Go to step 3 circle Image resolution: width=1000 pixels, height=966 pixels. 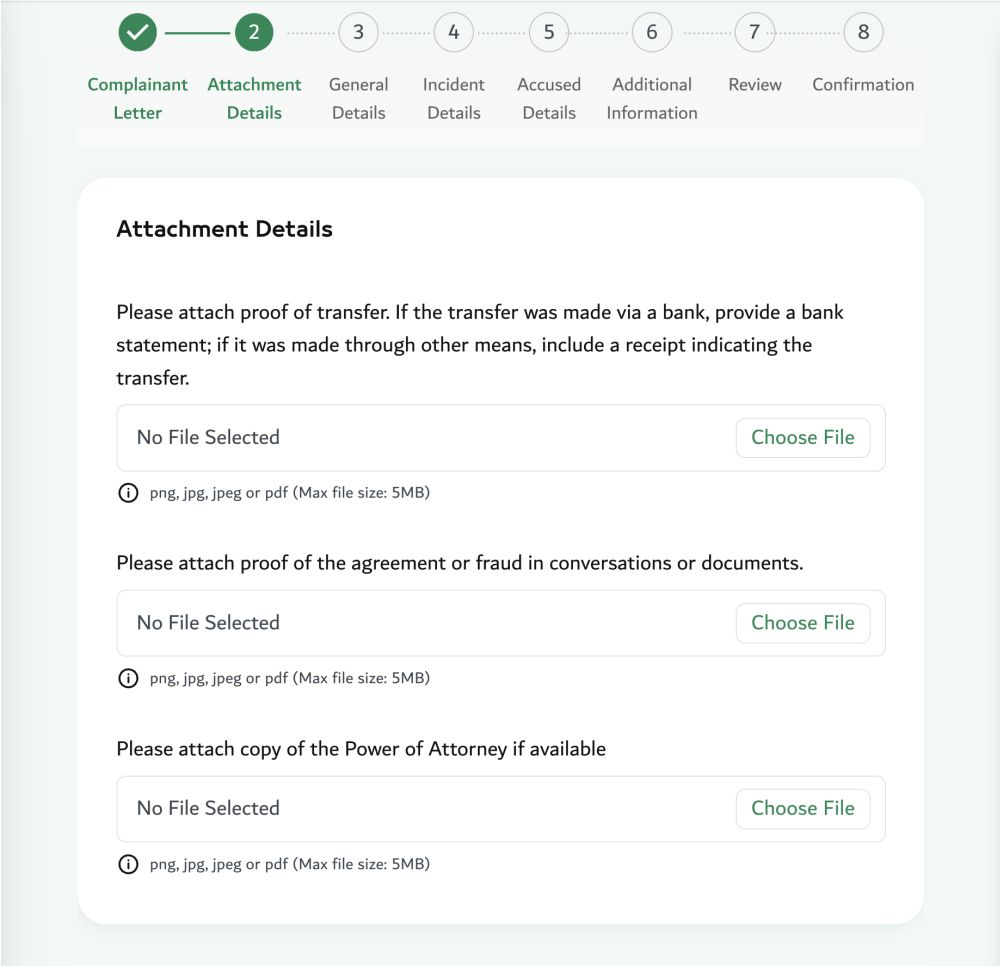tap(358, 32)
